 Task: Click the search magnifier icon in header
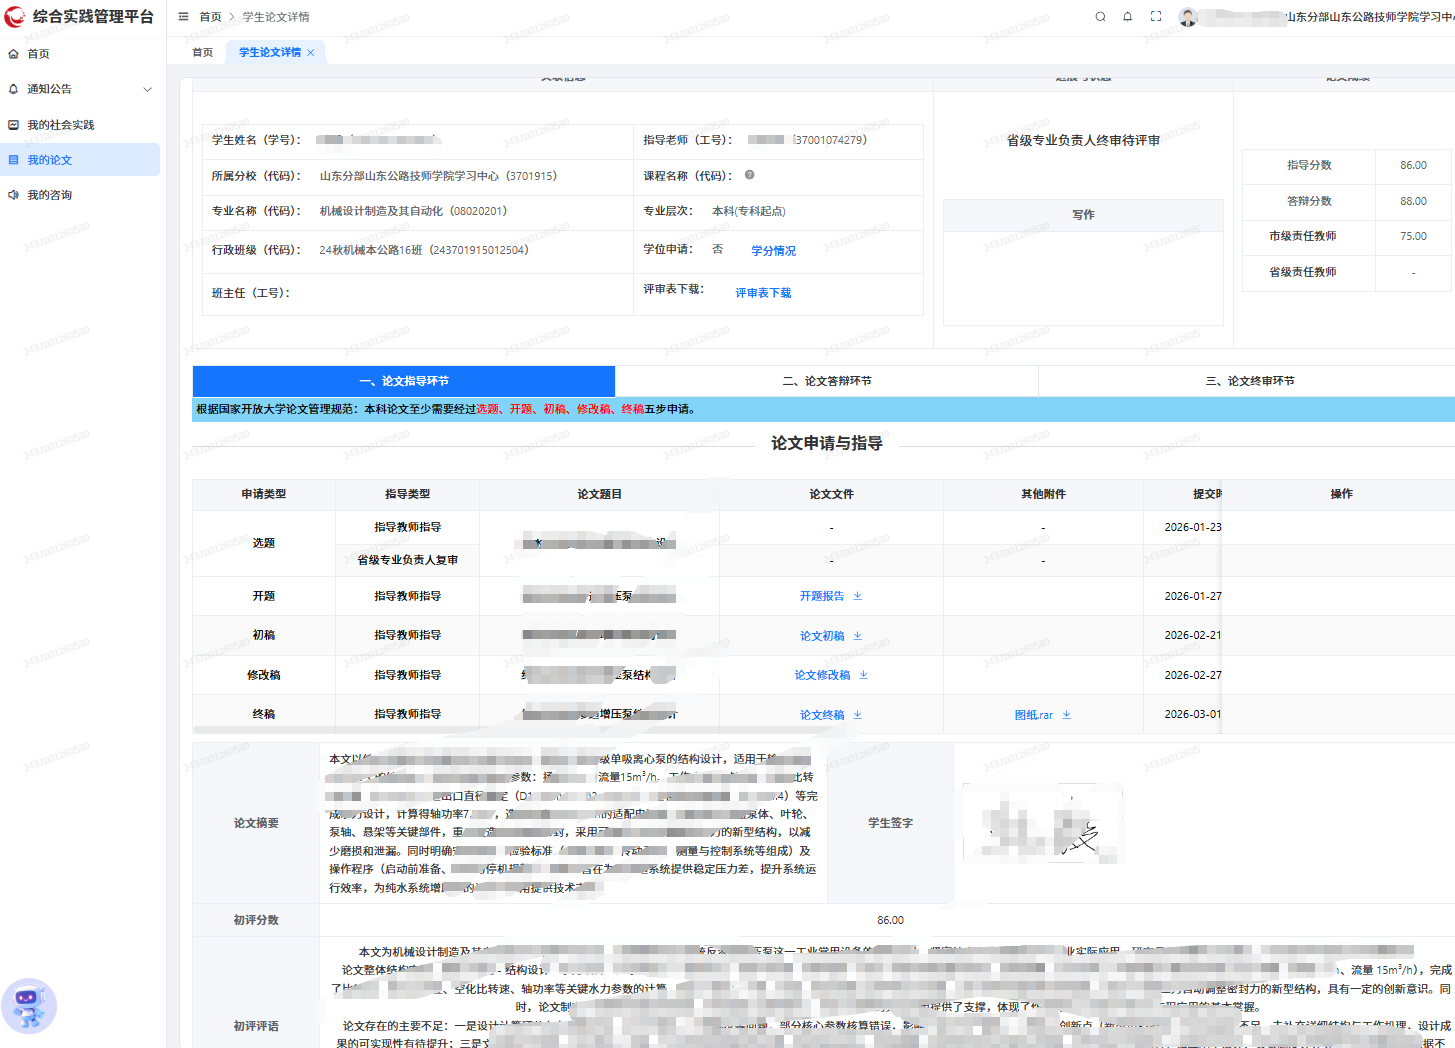pyautogui.click(x=1100, y=17)
